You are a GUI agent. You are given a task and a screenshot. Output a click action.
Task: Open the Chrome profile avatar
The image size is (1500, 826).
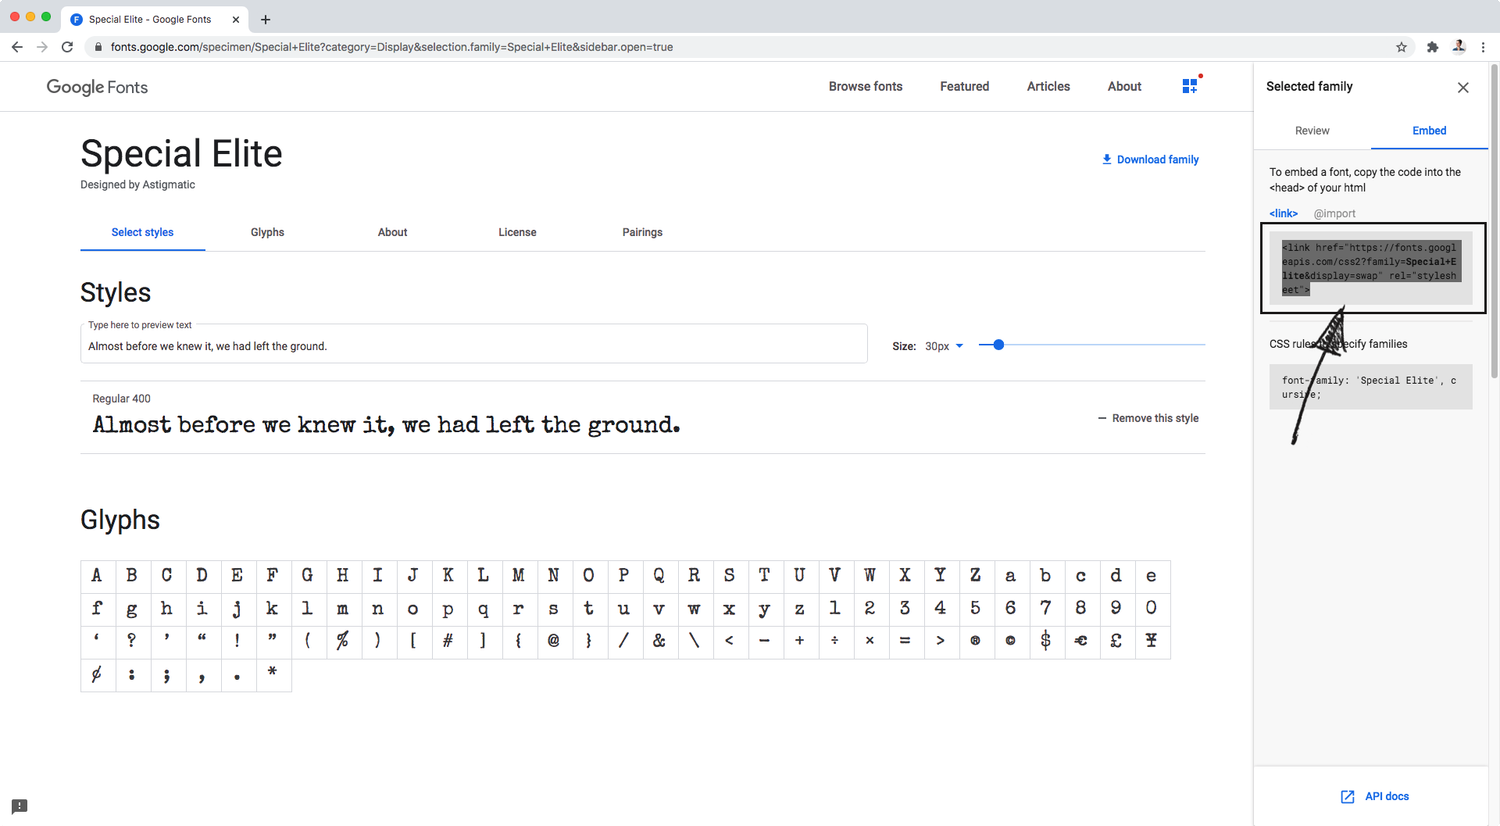1459,47
